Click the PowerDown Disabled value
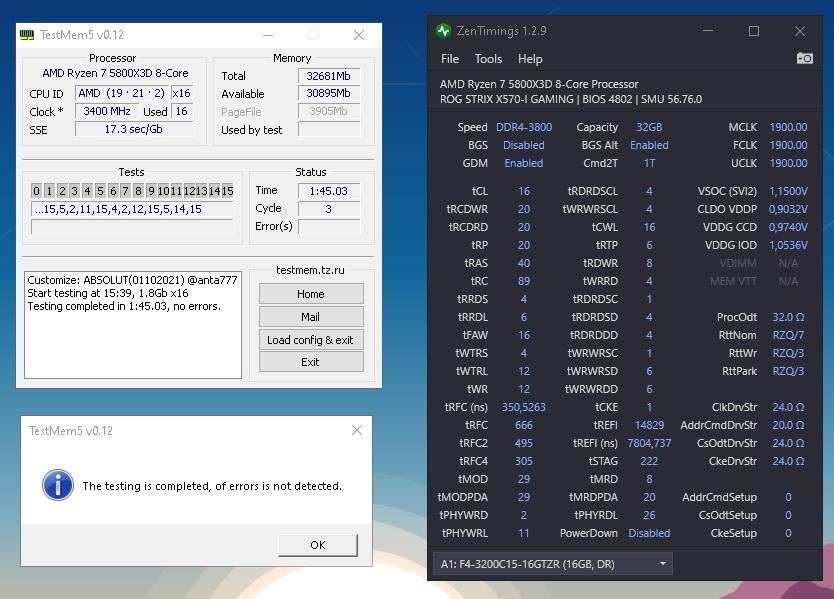 (649, 533)
